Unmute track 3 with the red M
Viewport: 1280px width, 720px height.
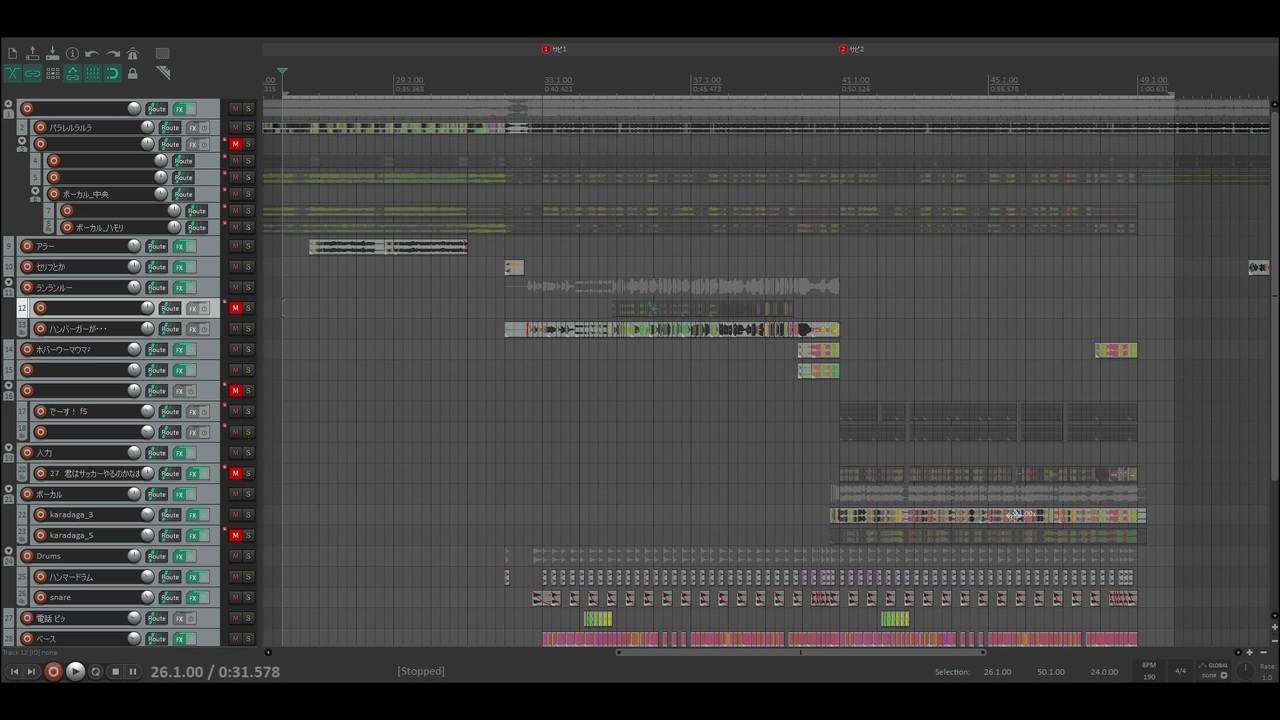pos(235,144)
